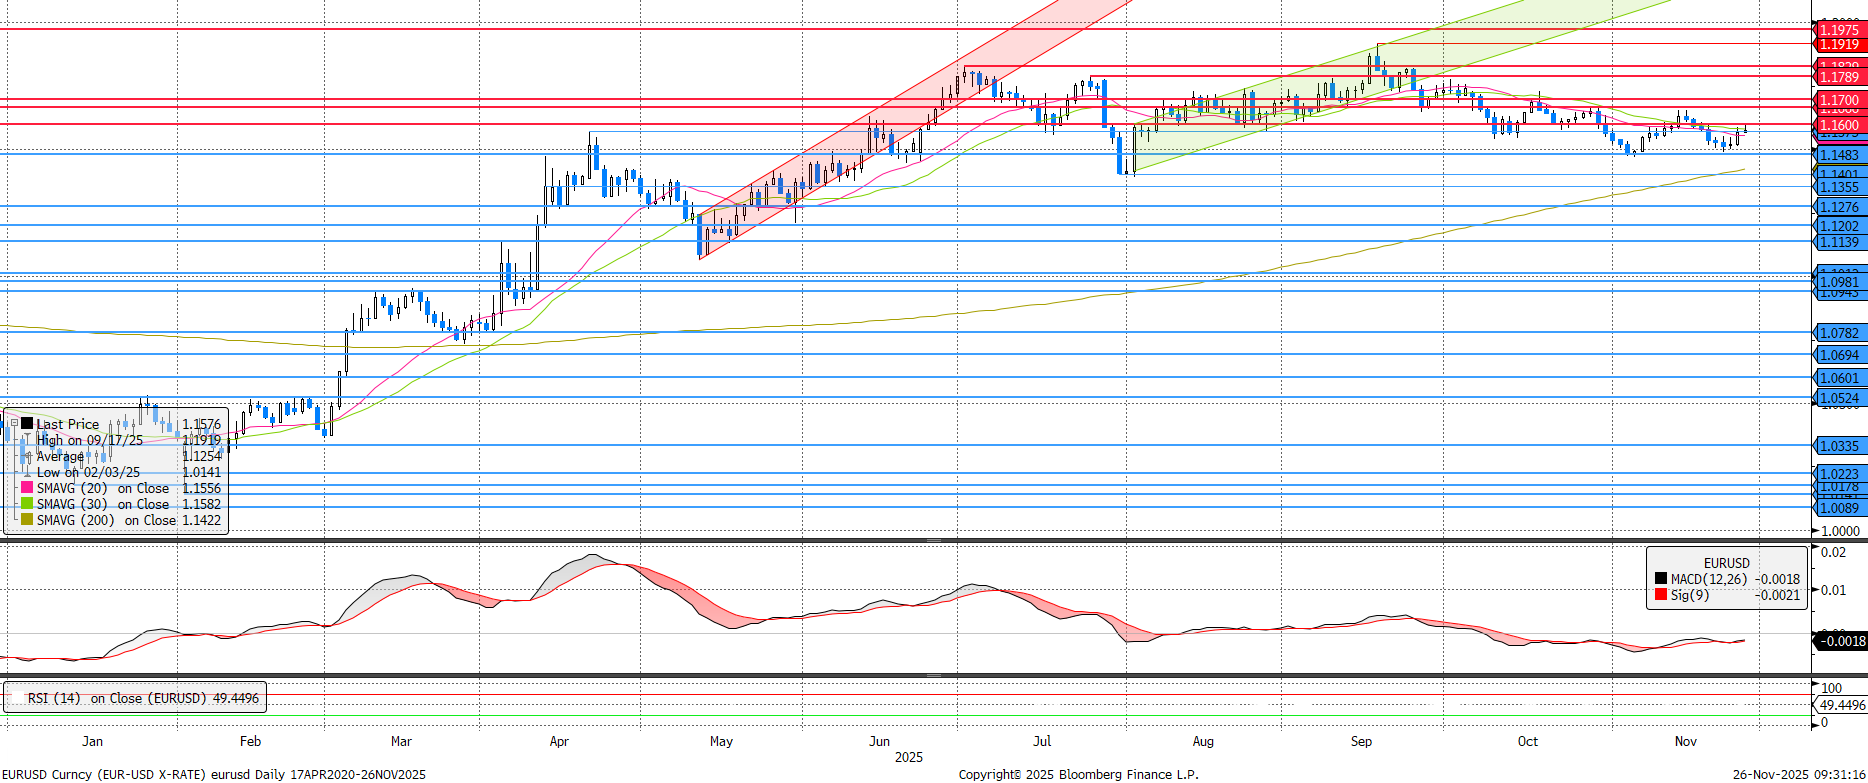The width and height of the screenshot is (1868, 783).
Task: Select the Low on 02/03/25 marker icon
Action: pyautogui.click(x=28, y=472)
